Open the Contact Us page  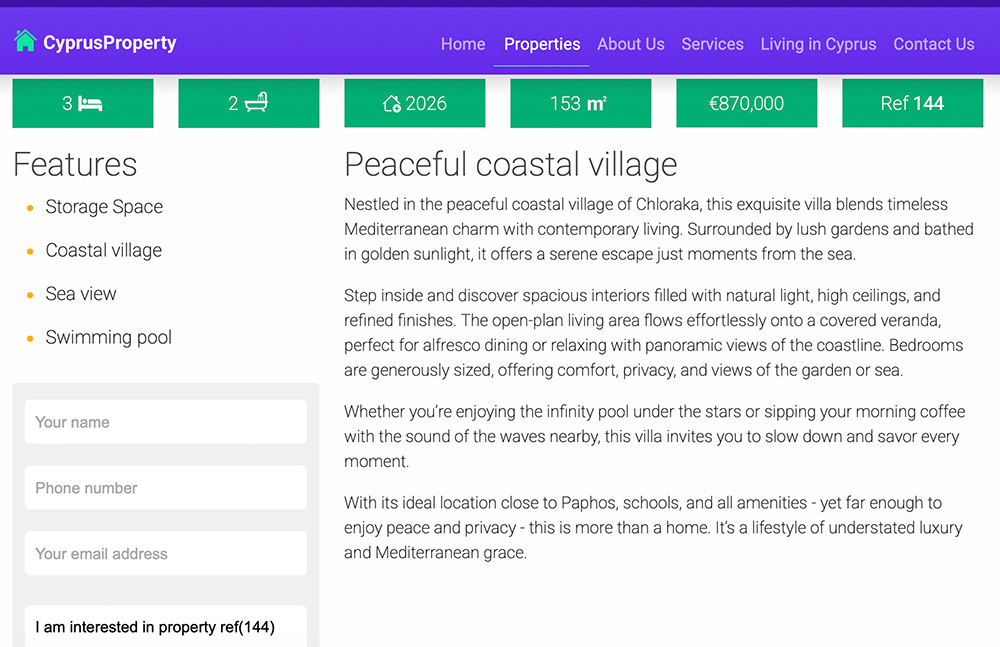[933, 44]
